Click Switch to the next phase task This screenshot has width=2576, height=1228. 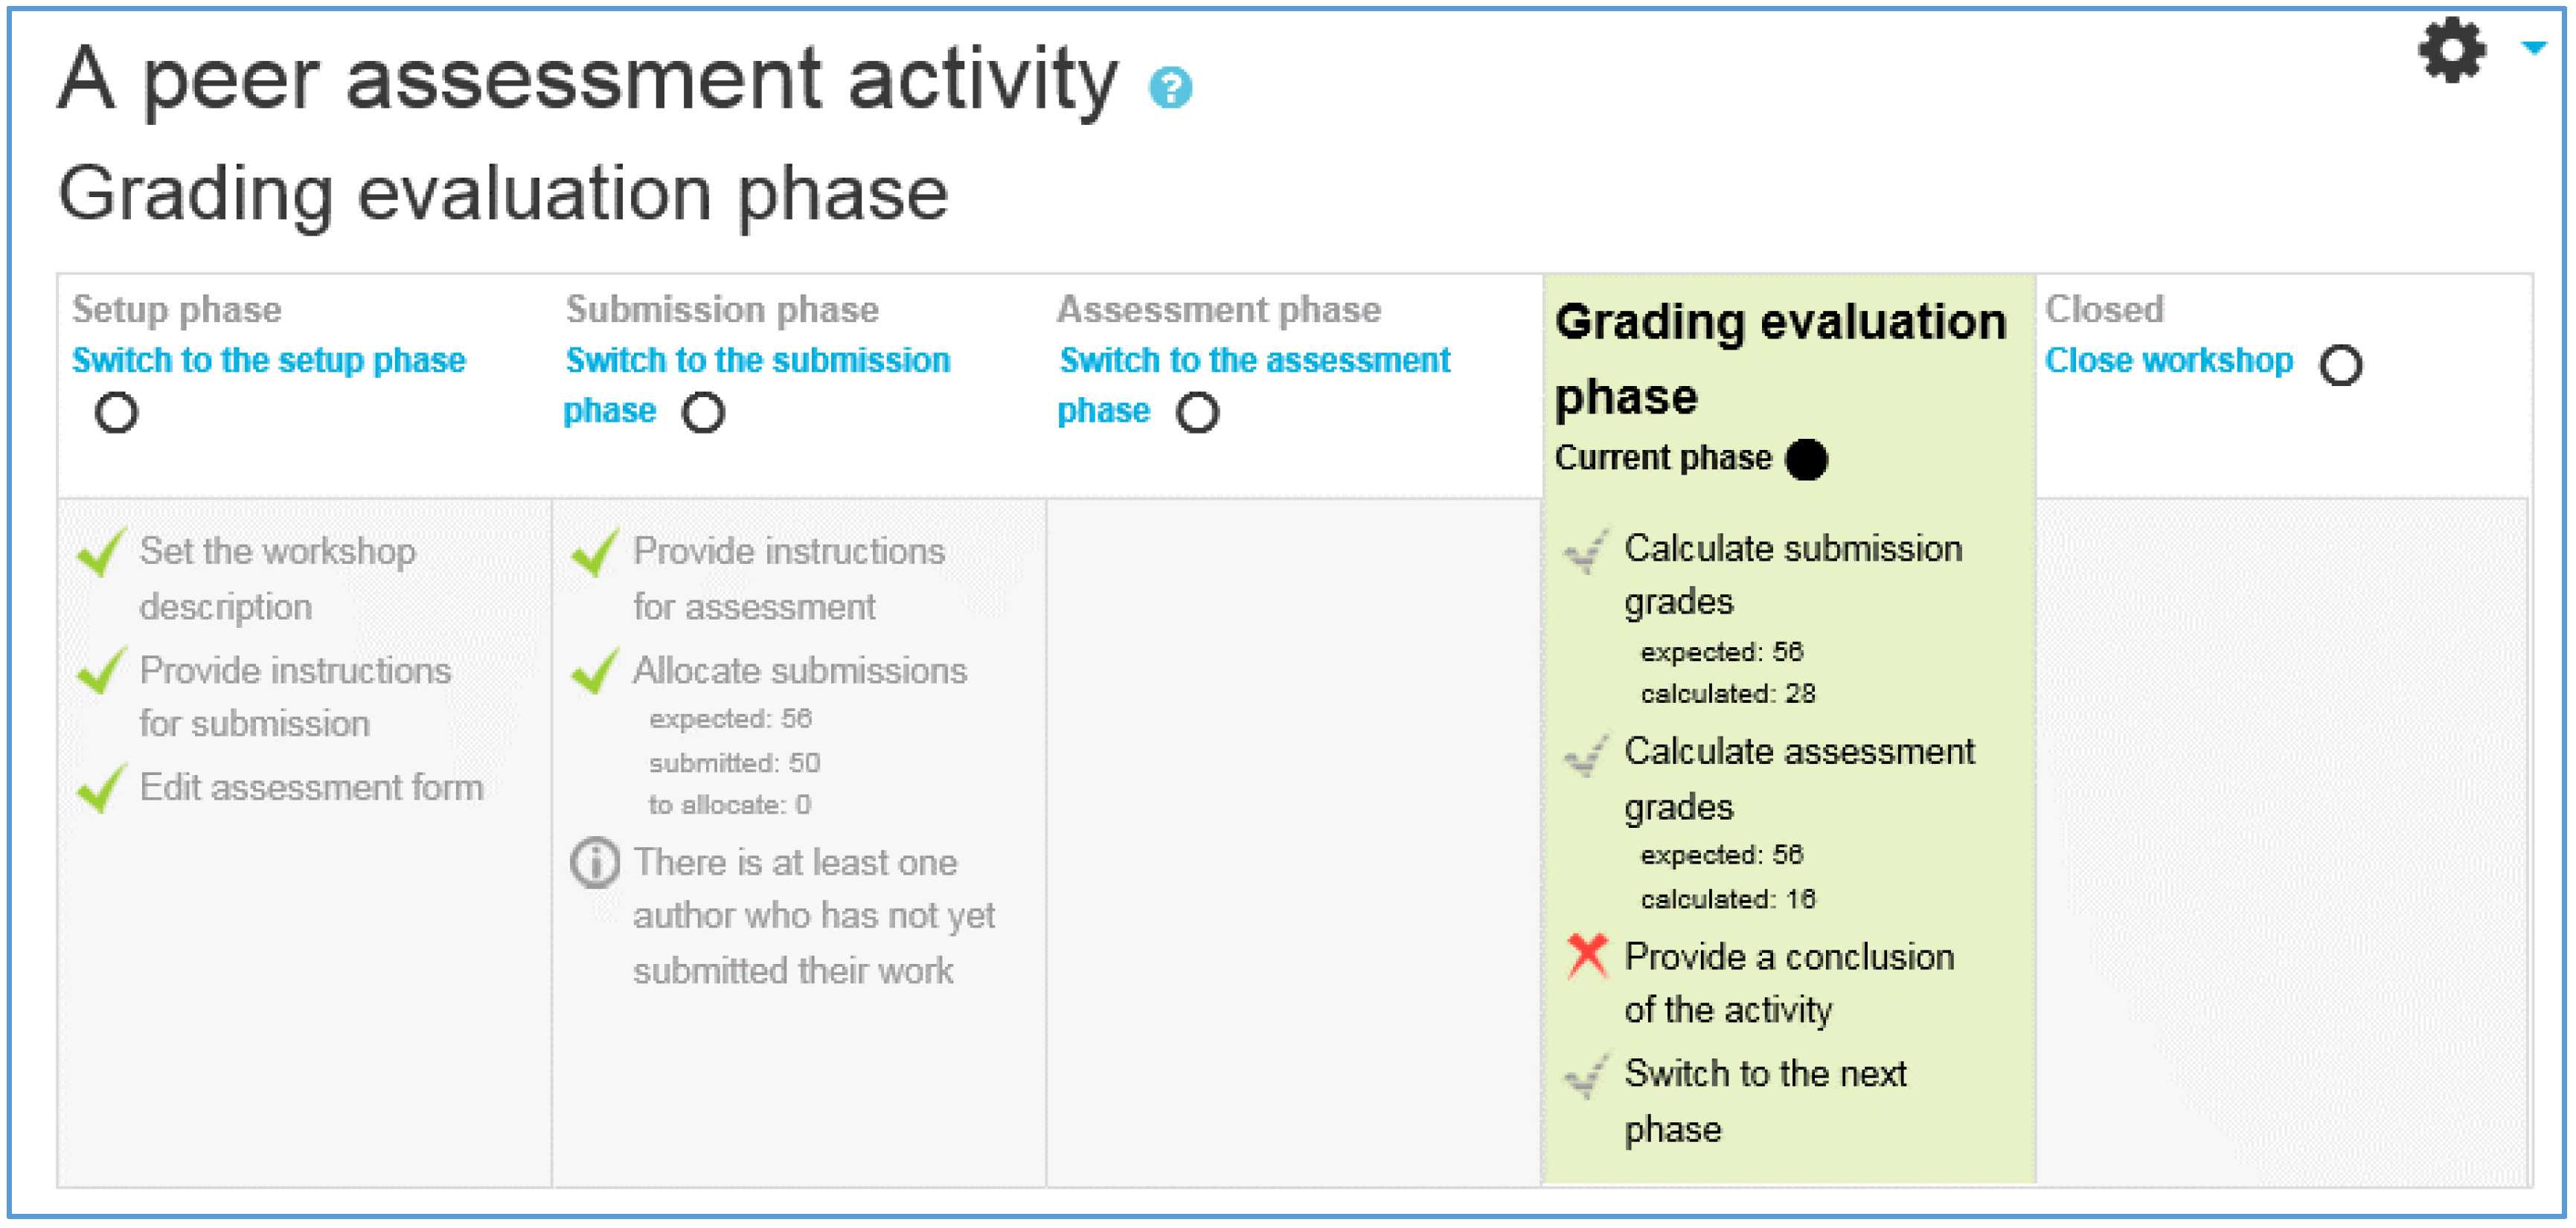click(1765, 1101)
